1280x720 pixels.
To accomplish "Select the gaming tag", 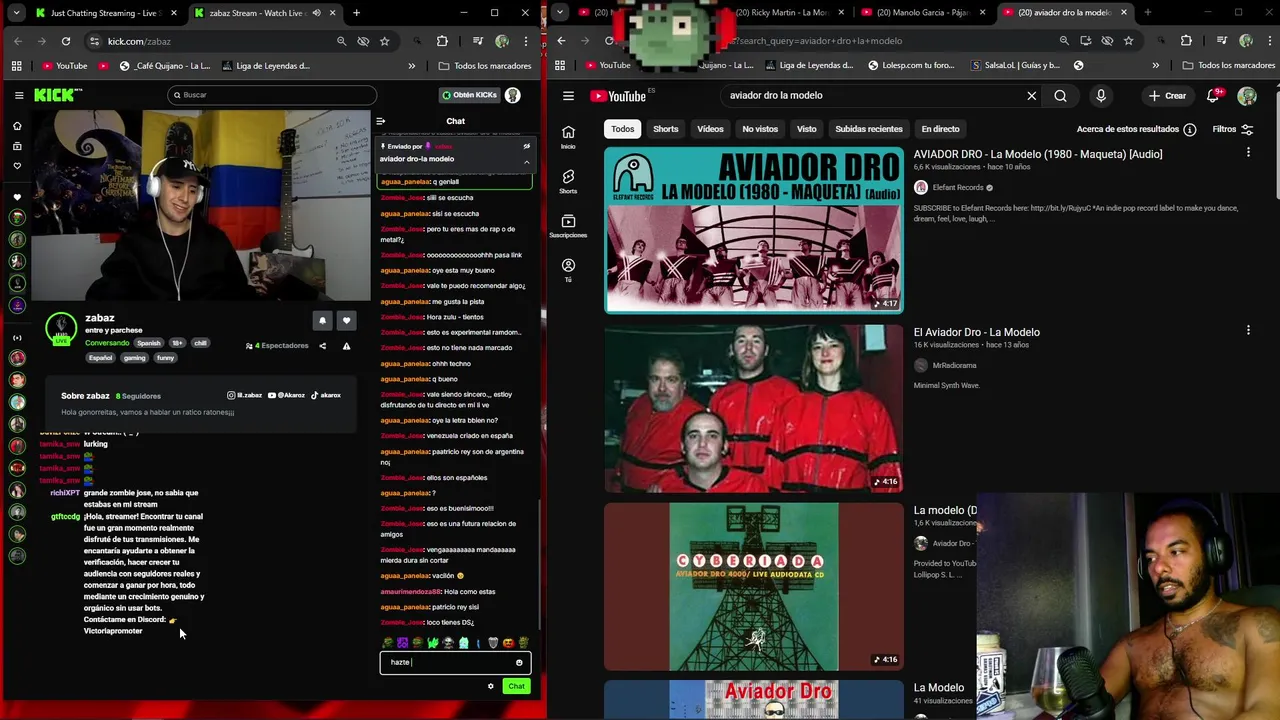I will point(134,358).
